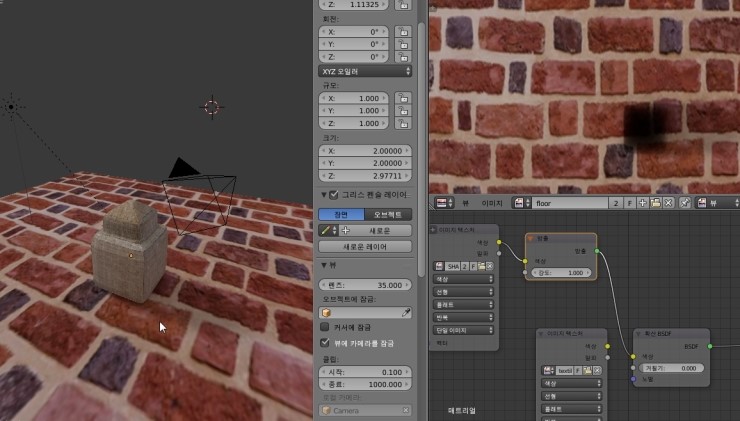This screenshot has height=421, width=740.
Task: Open the 플래트 projection dropdown in left texture node
Action: 463,305
